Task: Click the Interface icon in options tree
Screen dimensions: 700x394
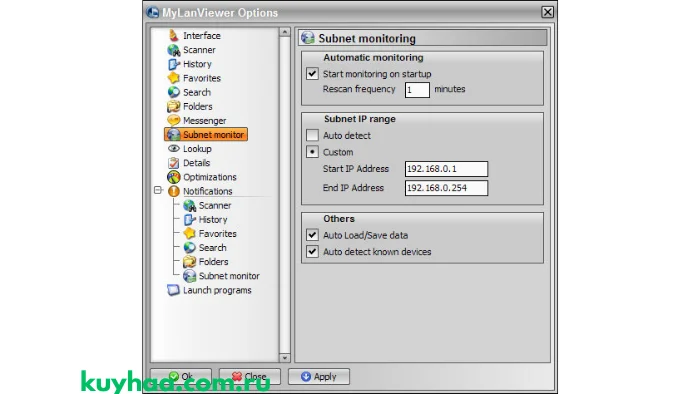Action: click(173, 35)
